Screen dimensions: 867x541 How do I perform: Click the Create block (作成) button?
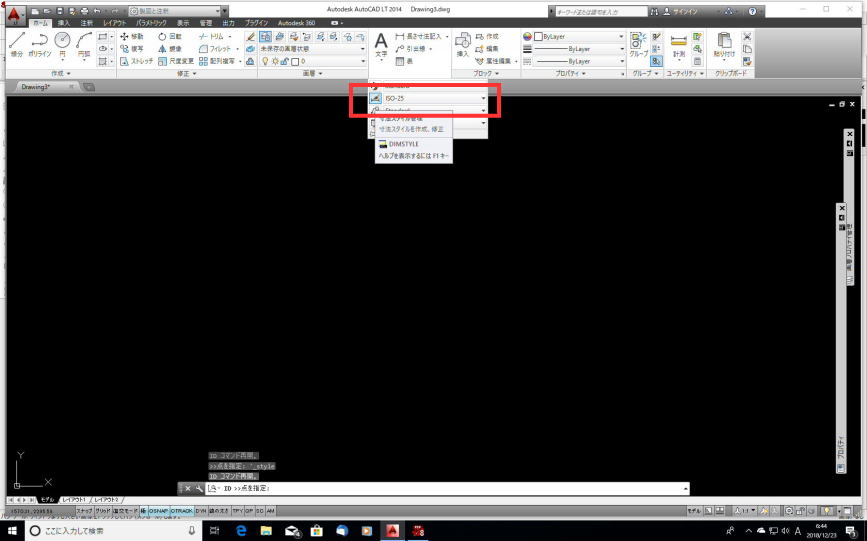[x=487, y=37]
